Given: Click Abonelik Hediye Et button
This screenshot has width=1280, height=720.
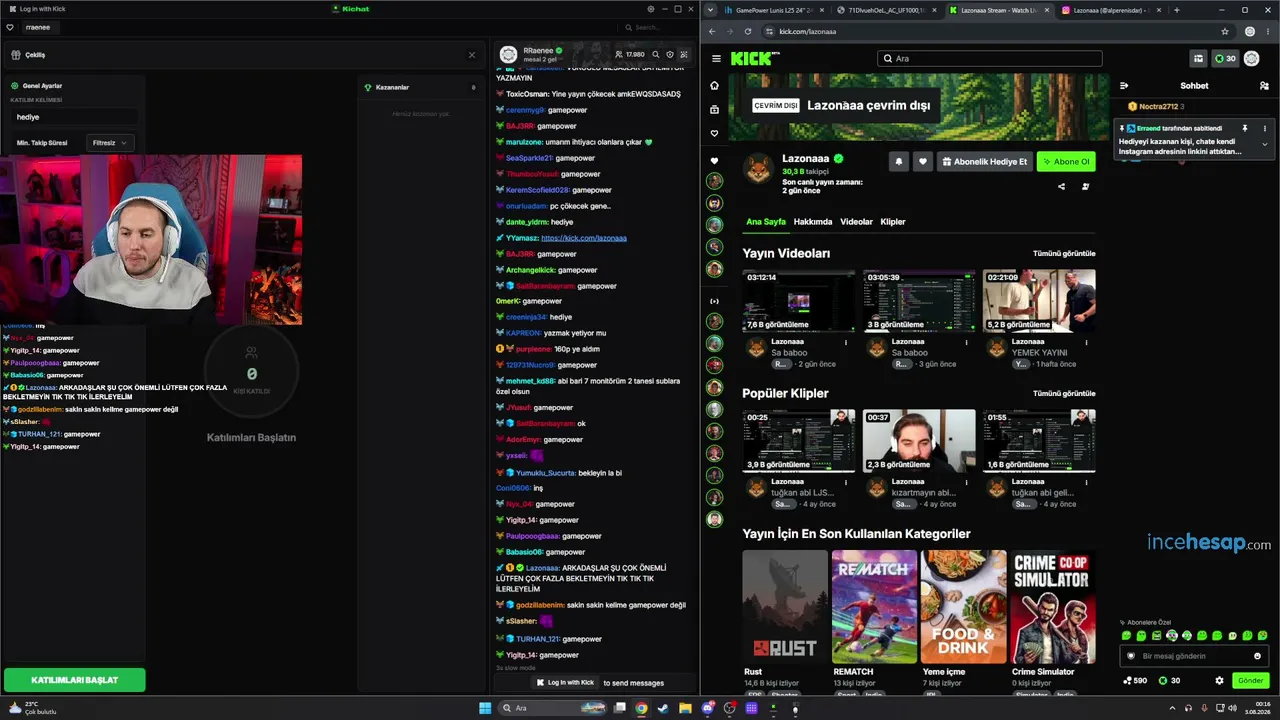Looking at the screenshot, I should pos(985,161).
